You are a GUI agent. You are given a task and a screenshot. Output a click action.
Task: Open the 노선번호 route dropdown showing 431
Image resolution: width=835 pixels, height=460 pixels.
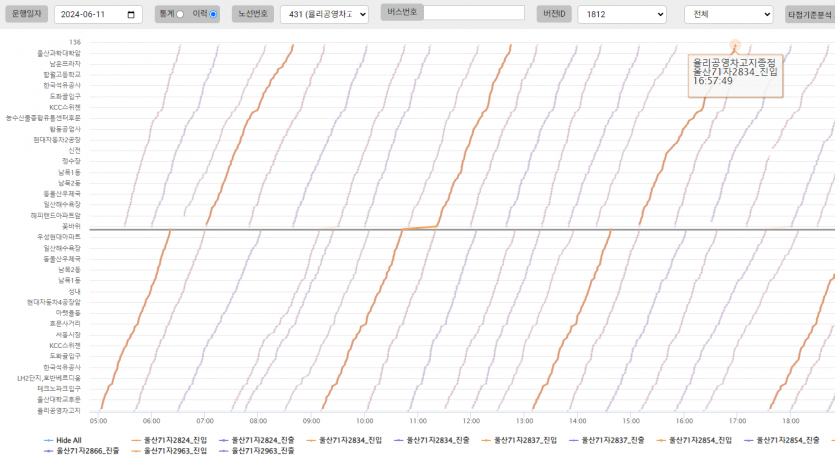pyautogui.click(x=324, y=15)
